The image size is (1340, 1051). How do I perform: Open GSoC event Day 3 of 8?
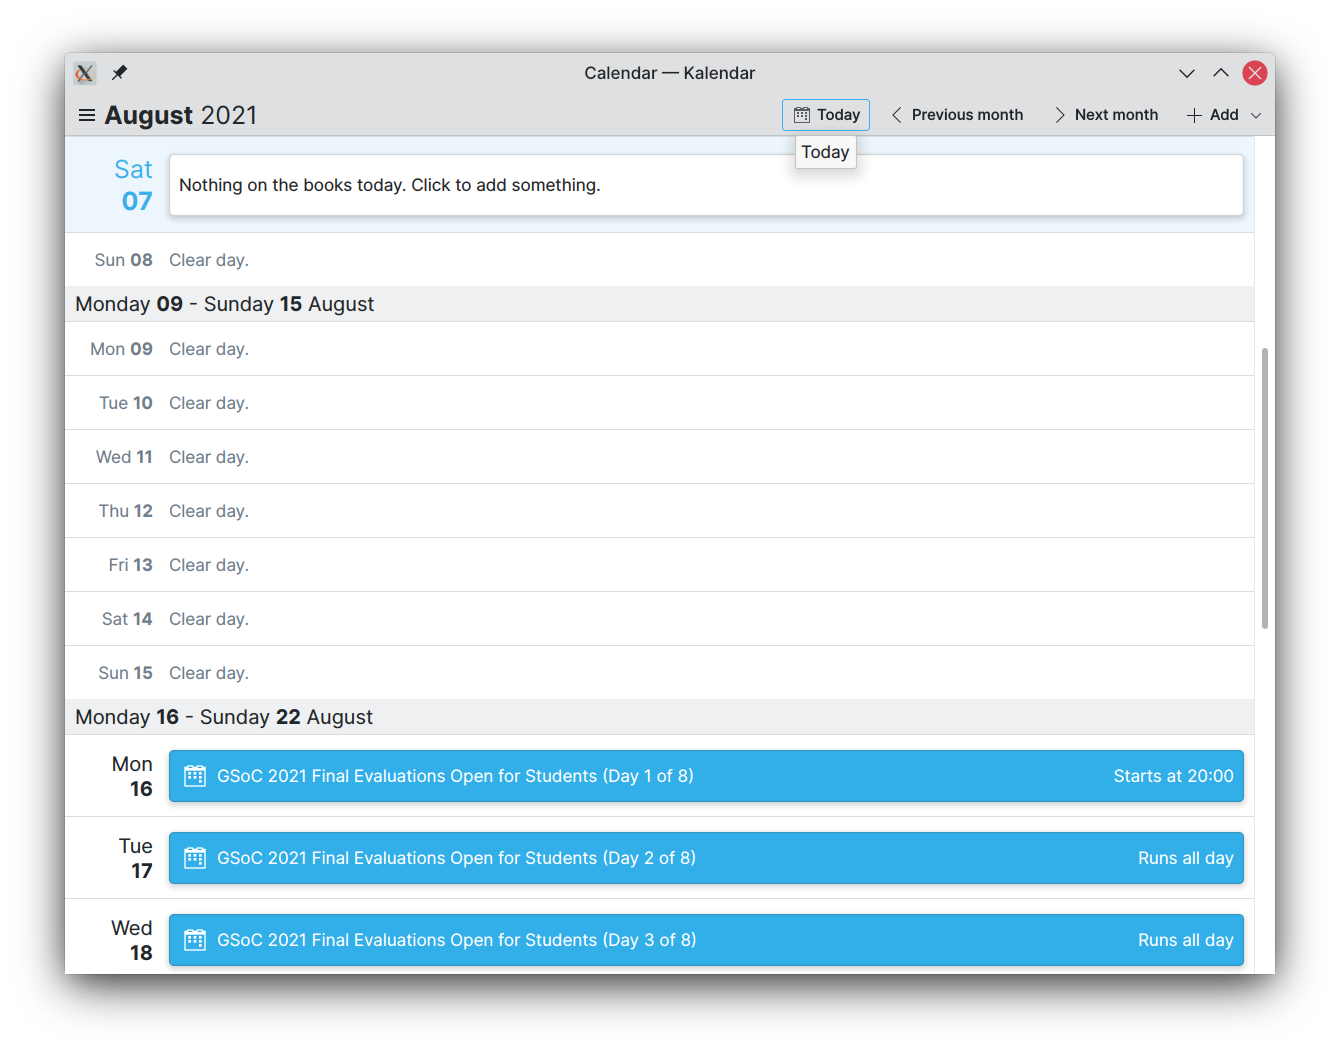point(706,940)
